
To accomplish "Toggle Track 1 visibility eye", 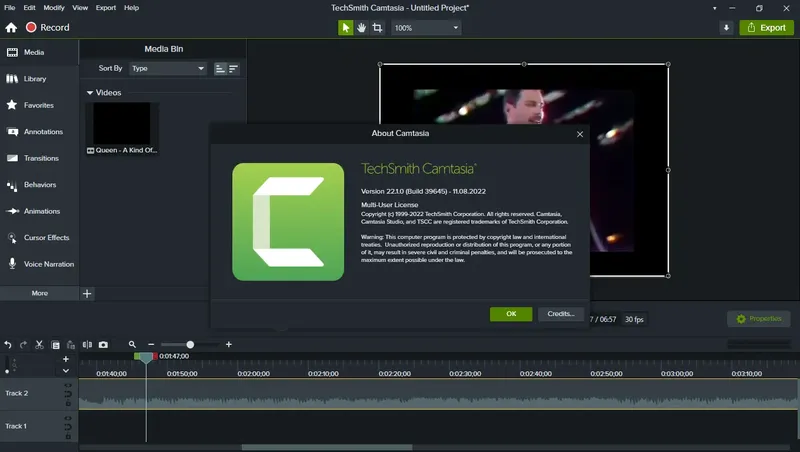I will click(x=68, y=418).
